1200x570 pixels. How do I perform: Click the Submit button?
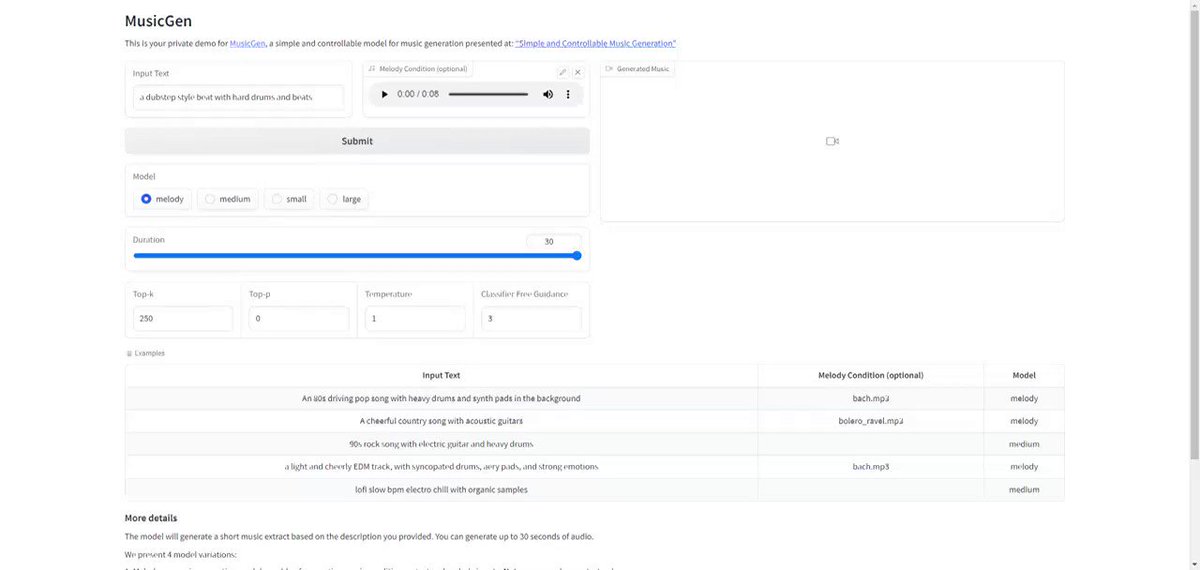[357, 141]
